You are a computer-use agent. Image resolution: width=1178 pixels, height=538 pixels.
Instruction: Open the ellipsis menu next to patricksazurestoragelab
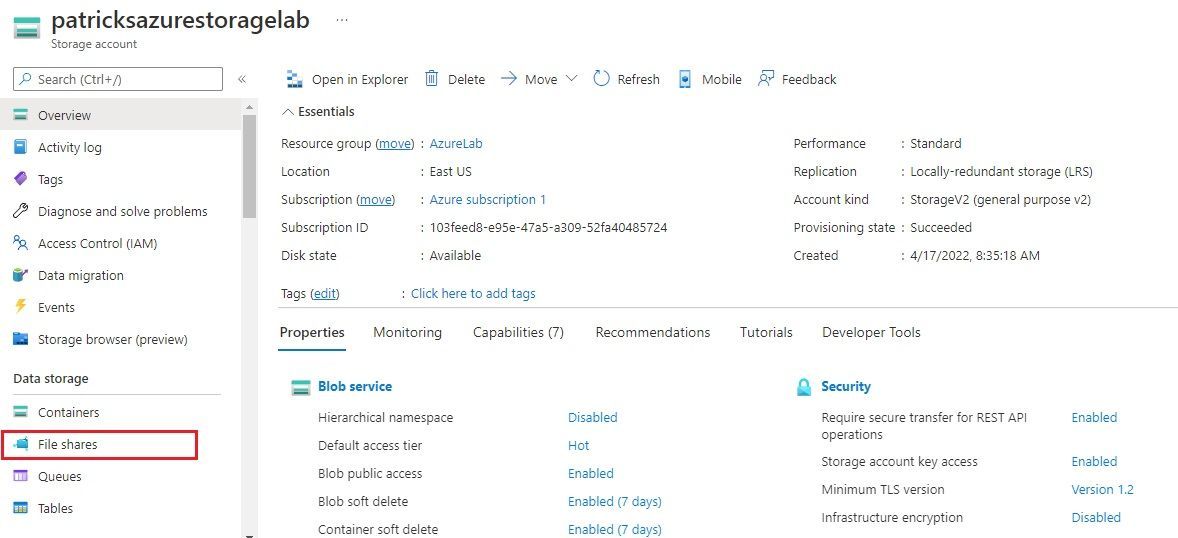pyautogui.click(x=342, y=20)
